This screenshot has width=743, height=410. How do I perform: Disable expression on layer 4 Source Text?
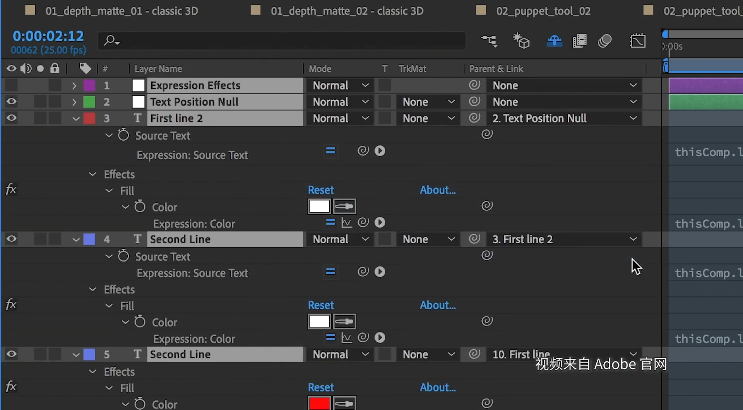coord(330,272)
